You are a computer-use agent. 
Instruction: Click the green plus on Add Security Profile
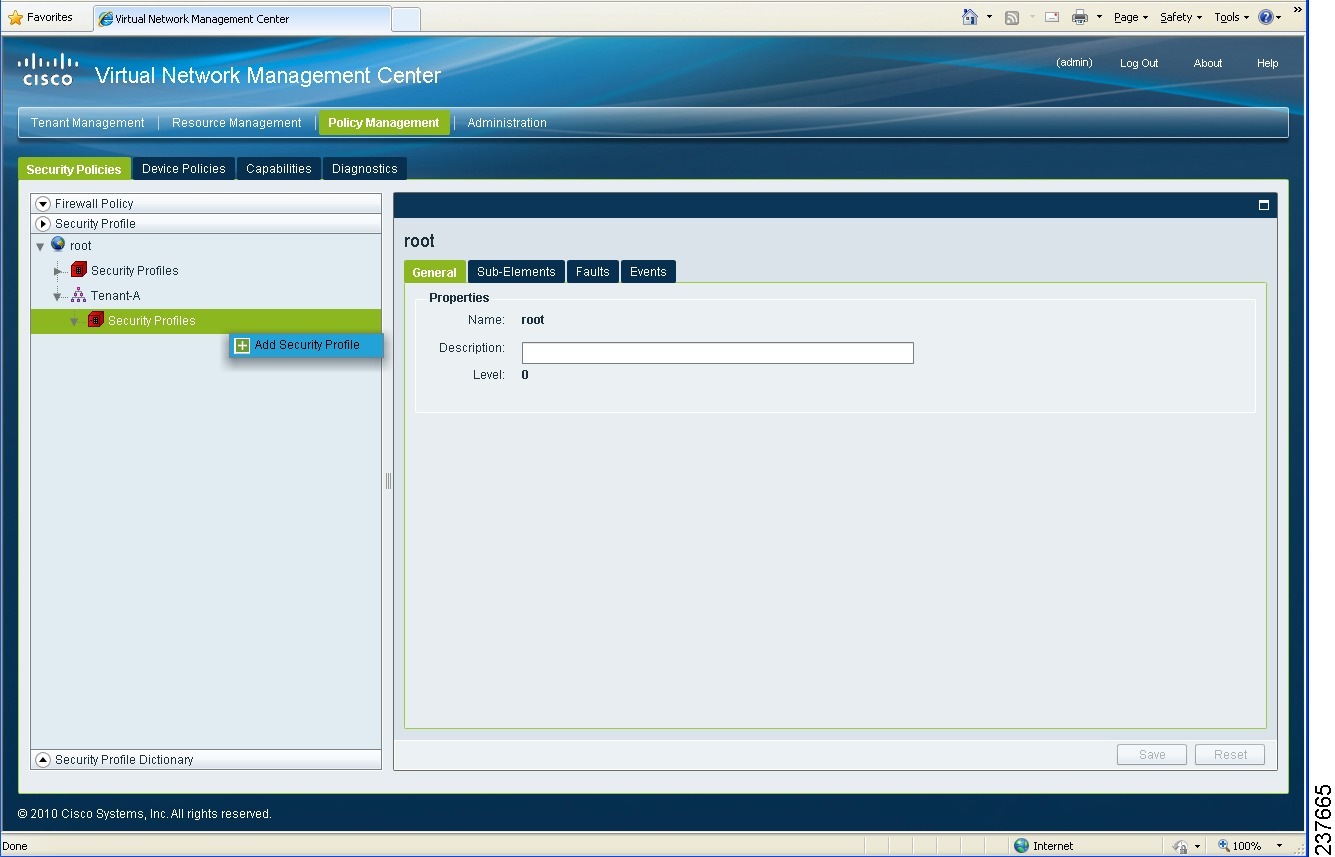pyautogui.click(x=242, y=344)
